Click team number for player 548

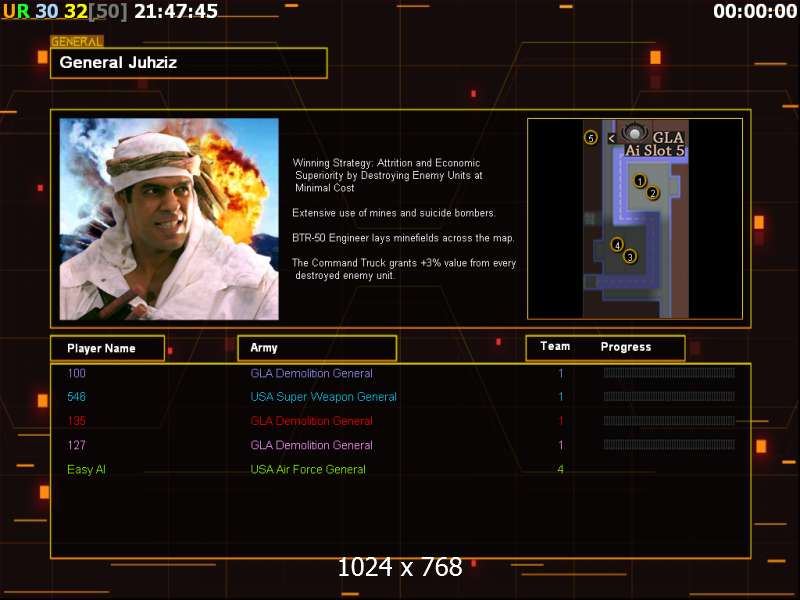click(x=561, y=397)
